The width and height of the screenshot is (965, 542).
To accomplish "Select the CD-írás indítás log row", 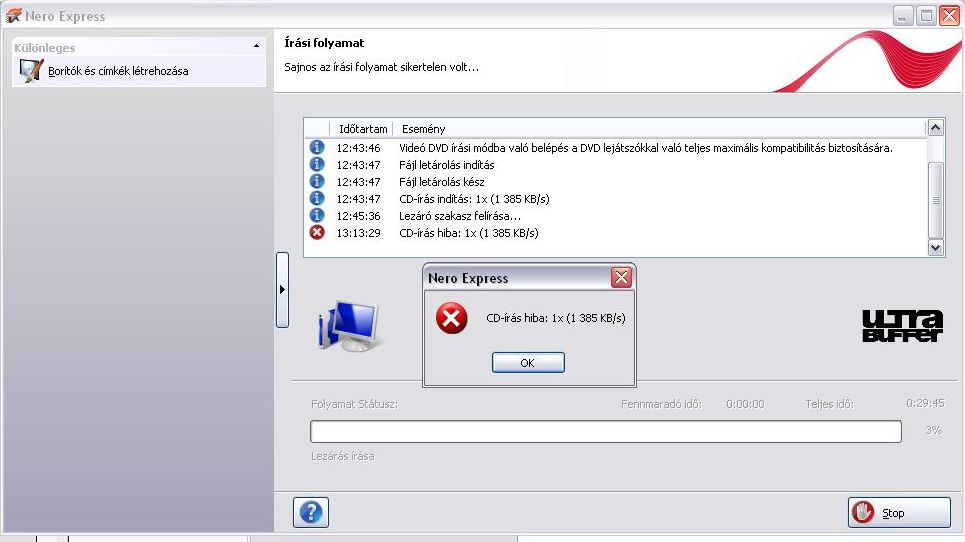I will coord(615,199).
